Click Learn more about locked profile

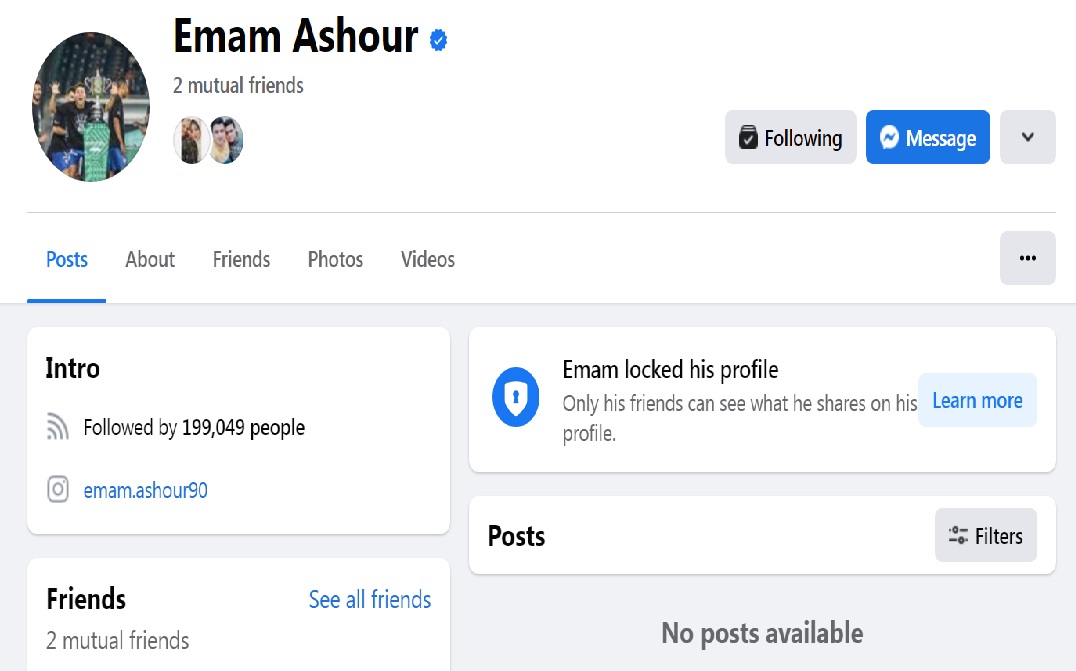[x=977, y=401]
